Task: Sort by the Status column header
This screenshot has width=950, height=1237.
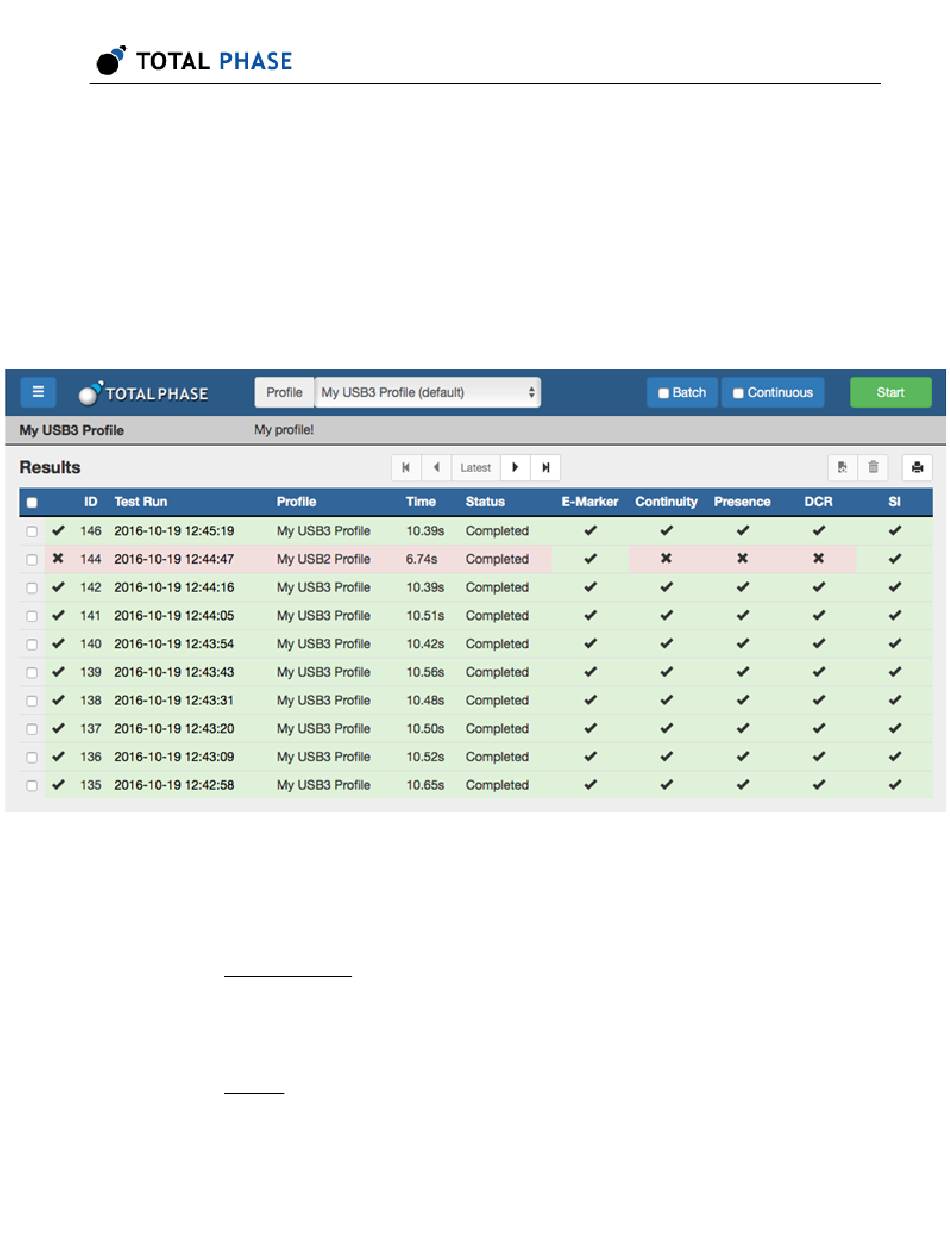Action: coord(485,501)
